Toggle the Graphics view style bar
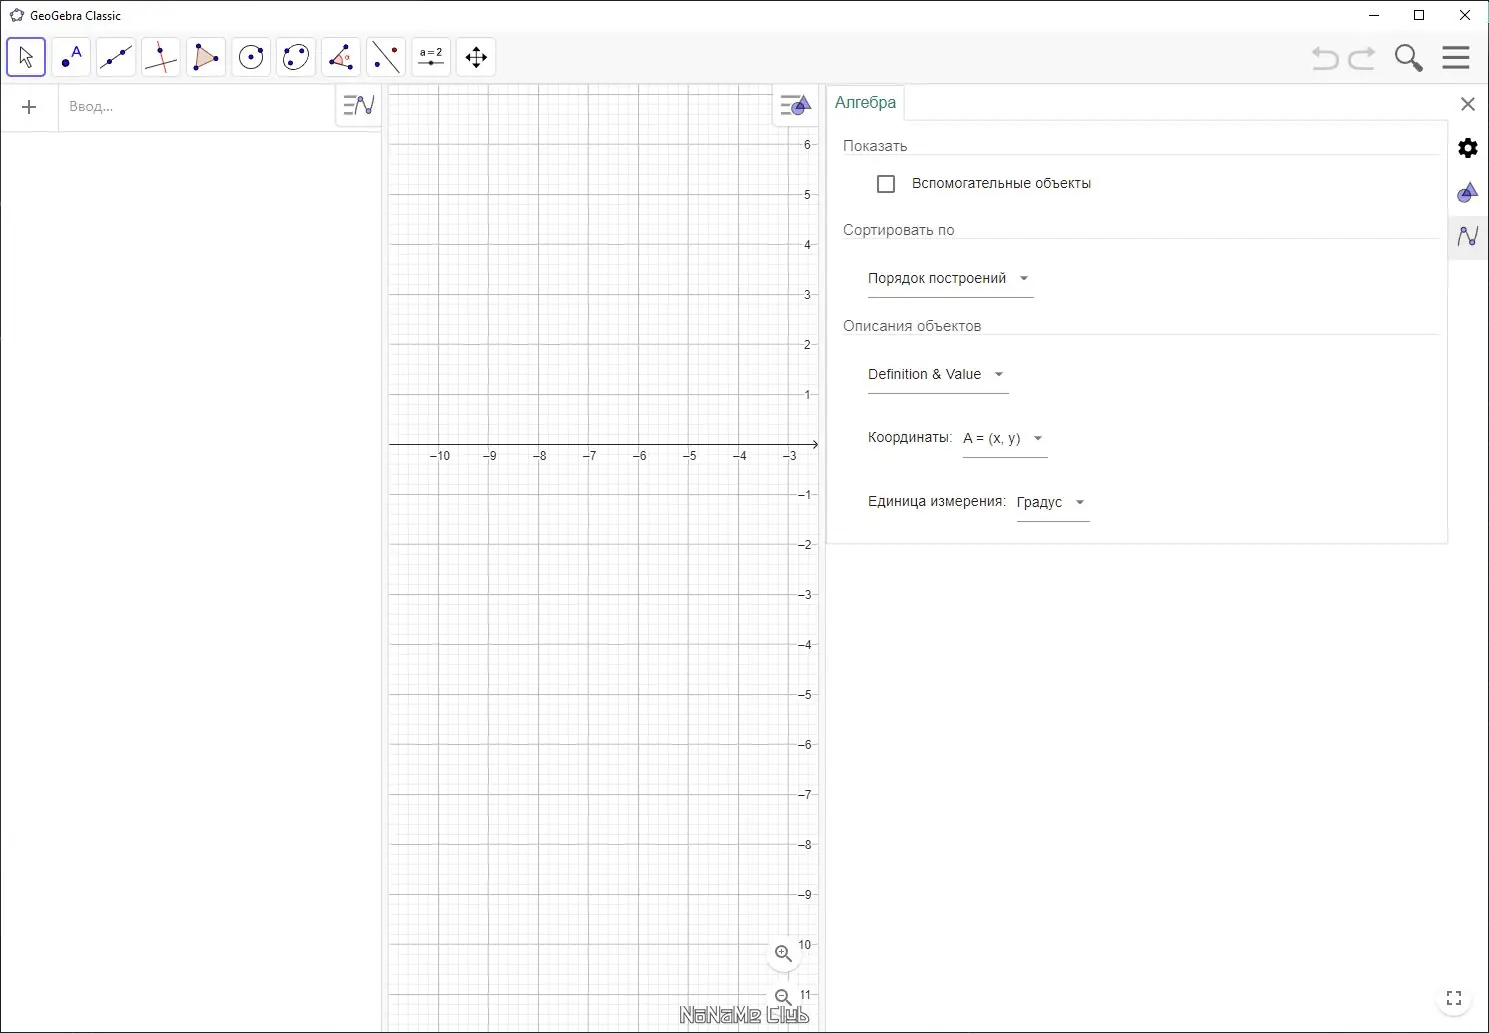1489x1033 pixels. click(795, 105)
